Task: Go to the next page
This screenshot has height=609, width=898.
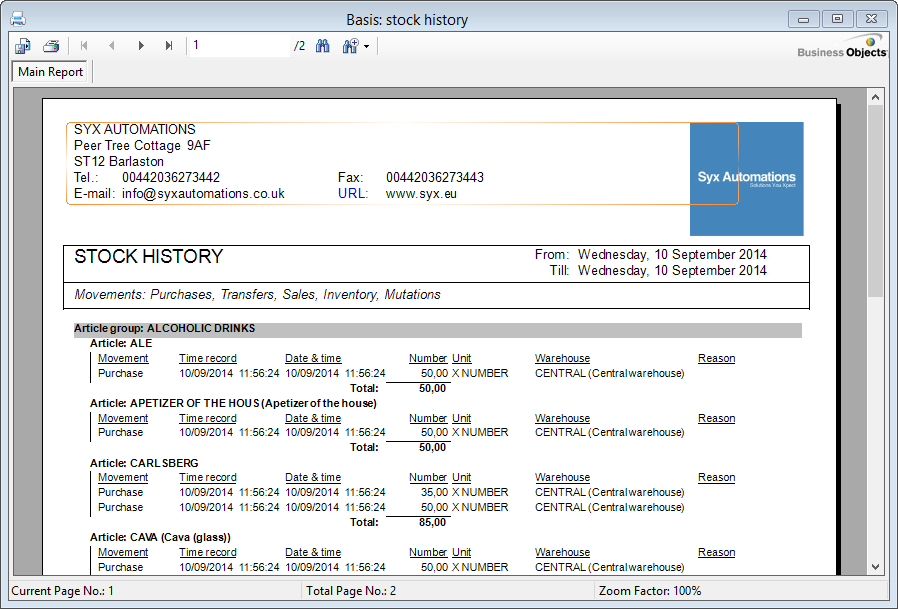Action: (141, 46)
